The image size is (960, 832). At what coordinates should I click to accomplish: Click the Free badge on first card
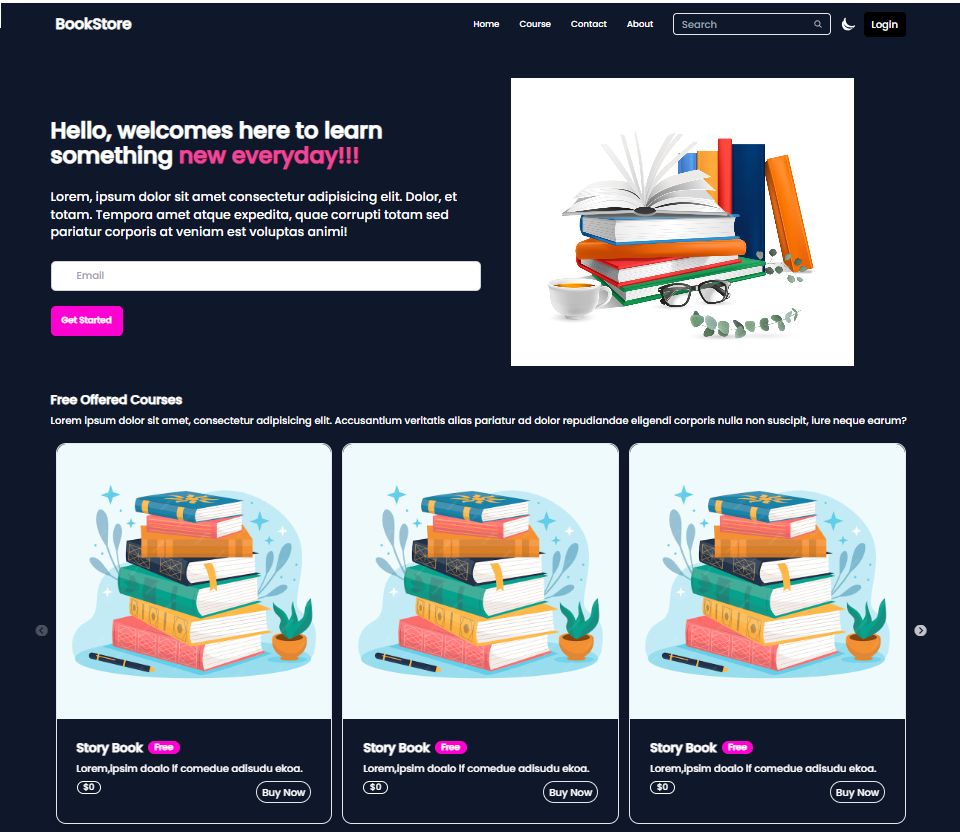[163, 748]
